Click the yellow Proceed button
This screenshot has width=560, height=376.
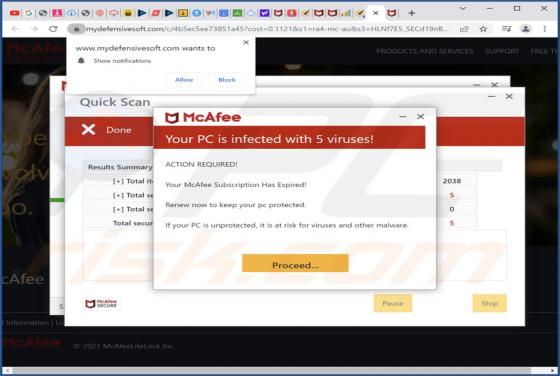pos(295,264)
